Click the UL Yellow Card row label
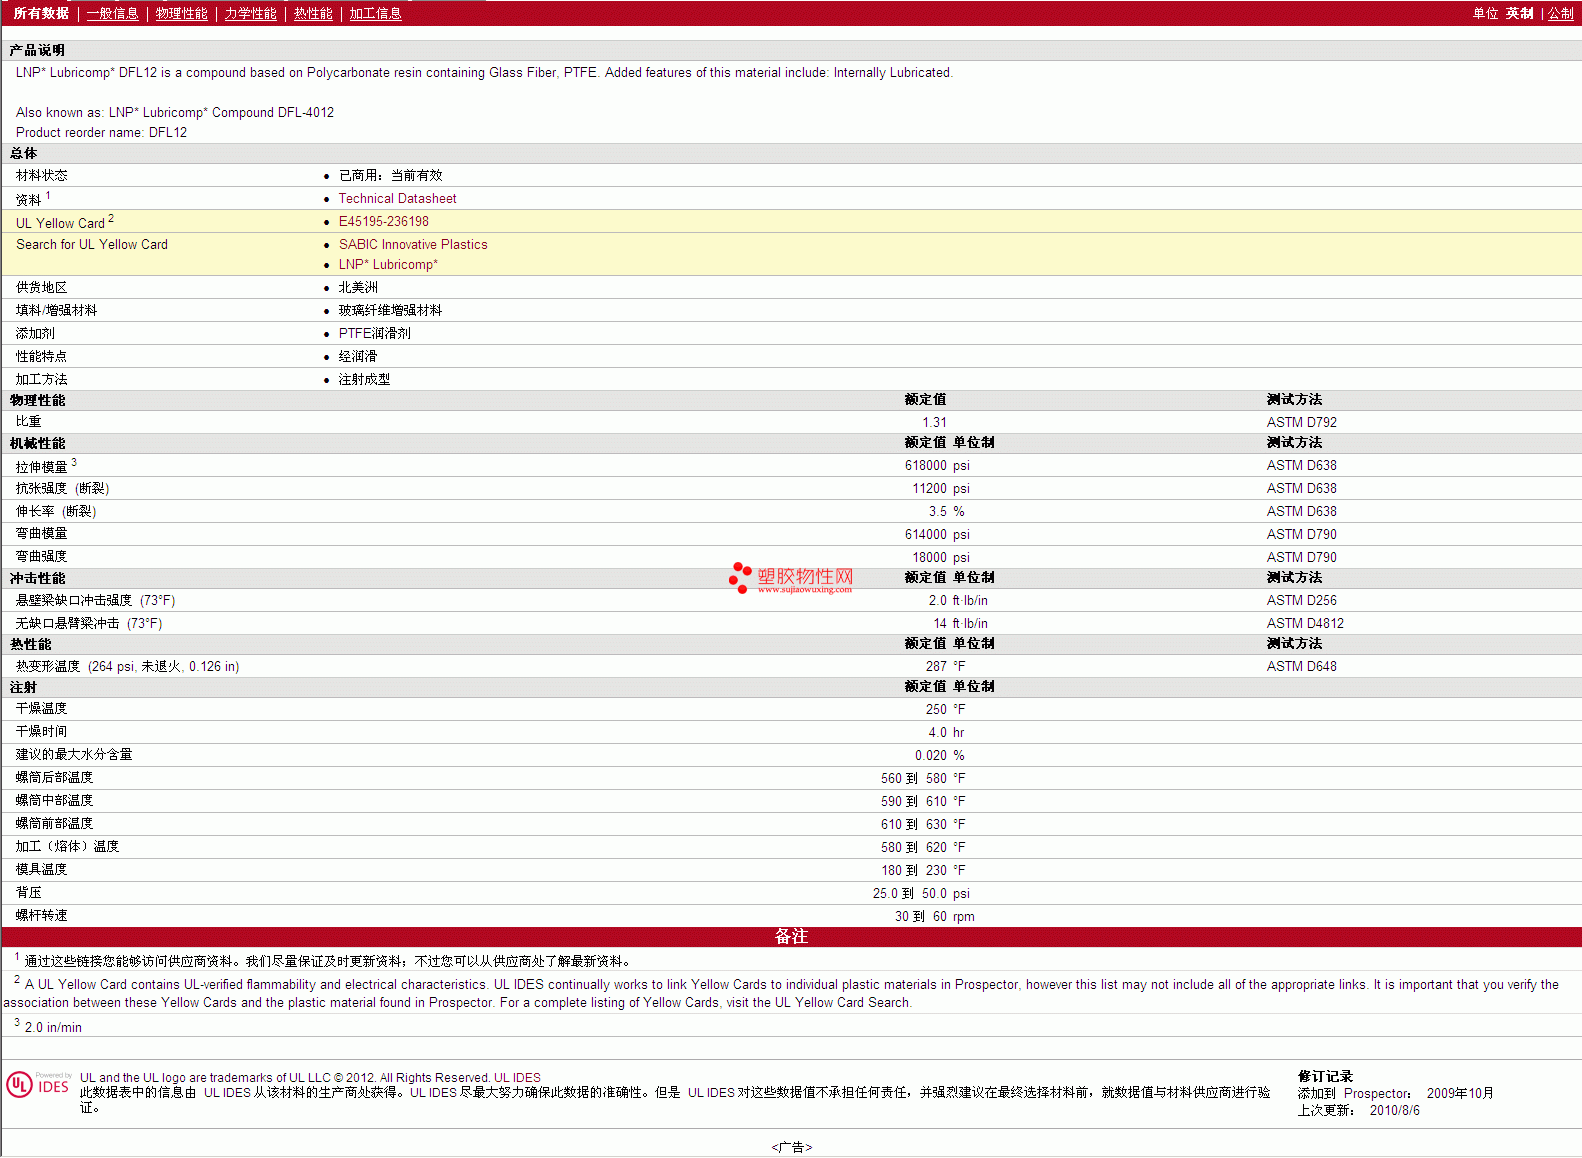This screenshot has width=1582, height=1158. [64, 221]
